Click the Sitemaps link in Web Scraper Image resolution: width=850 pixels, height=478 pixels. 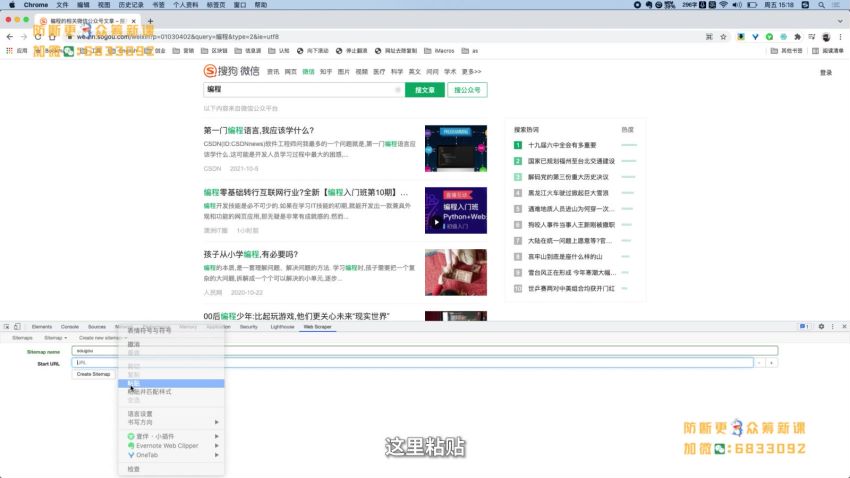point(22,338)
